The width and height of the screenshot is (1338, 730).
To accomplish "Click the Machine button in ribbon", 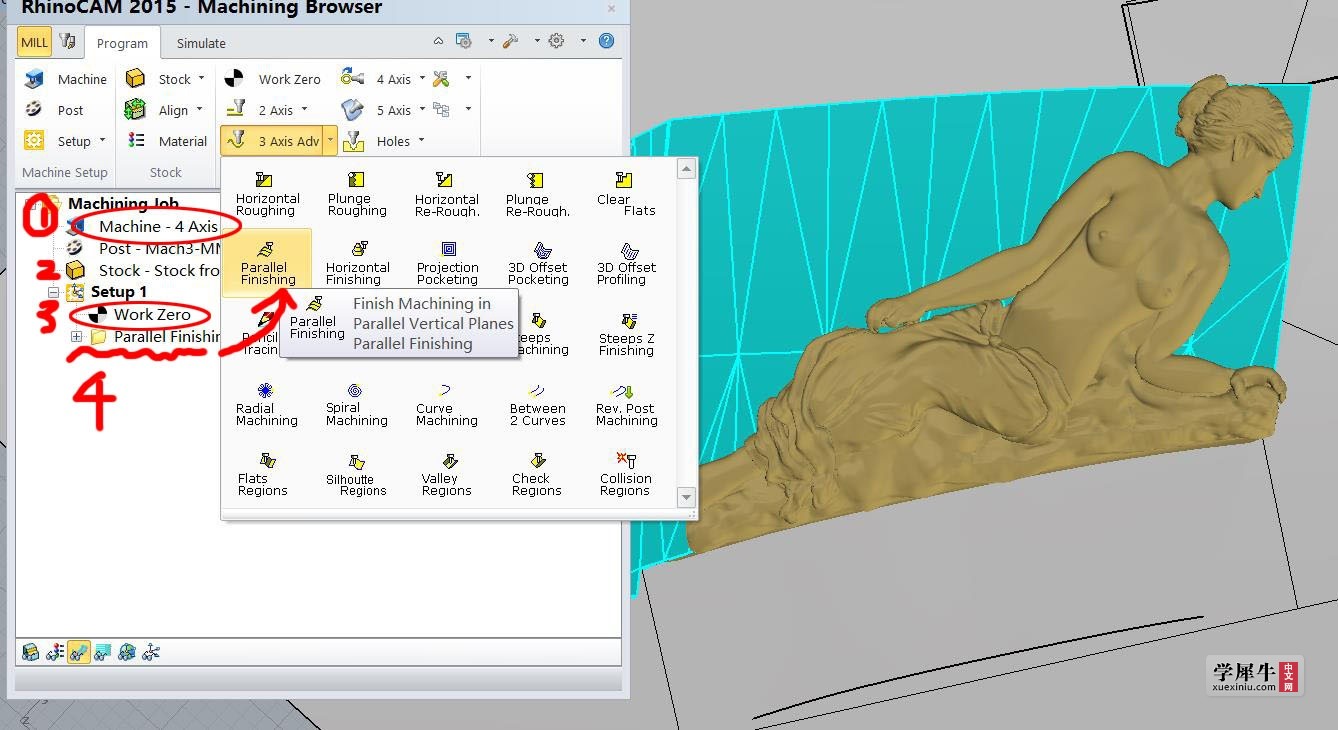I will click(x=66, y=79).
